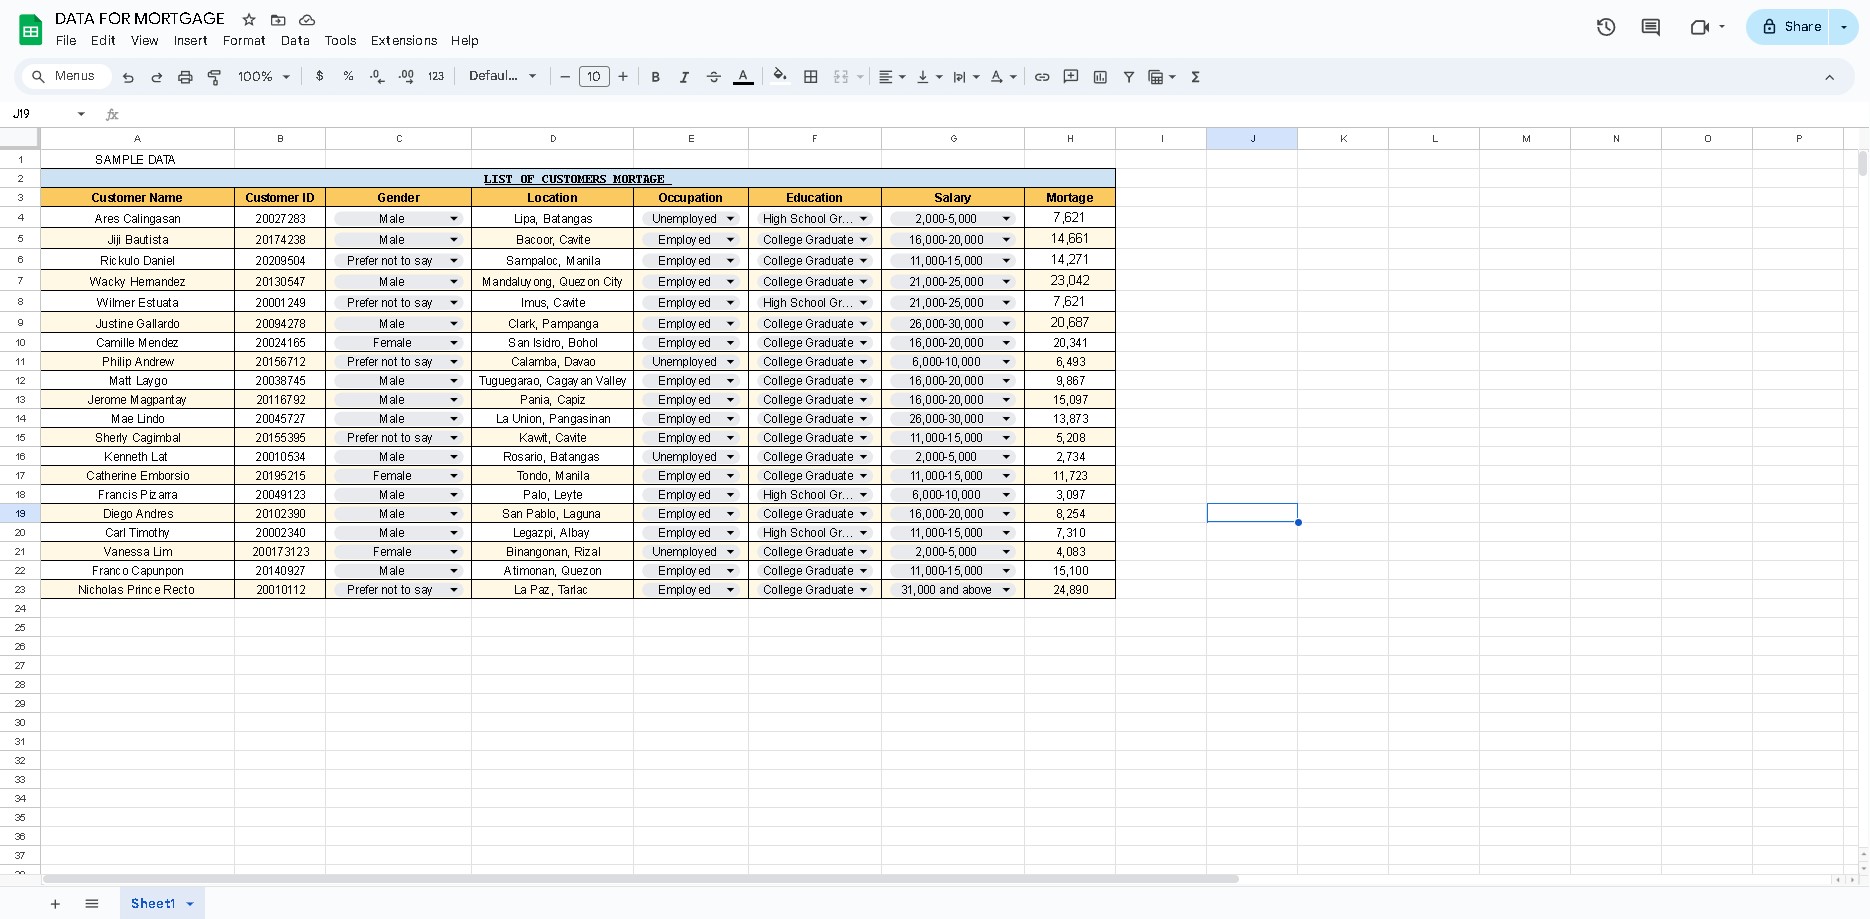The image size is (1870, 919).
Task: Click the Undo icon
Action: click(x=128, y=77)
